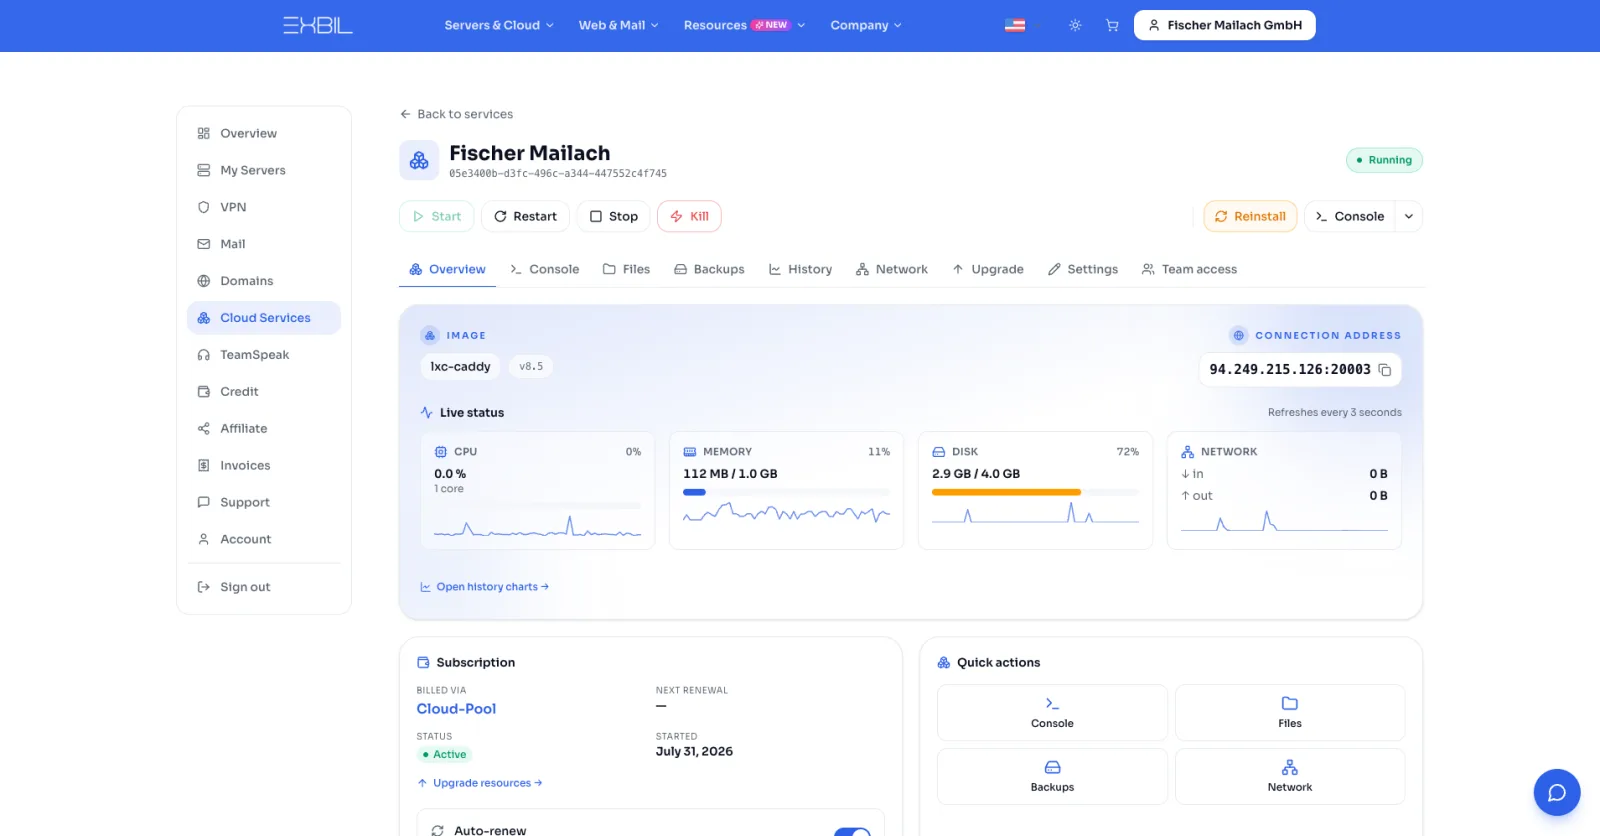This screenshot has width=1600, height=836.
Task: Switch to the Settings tab
Action: click(1083, 269)
